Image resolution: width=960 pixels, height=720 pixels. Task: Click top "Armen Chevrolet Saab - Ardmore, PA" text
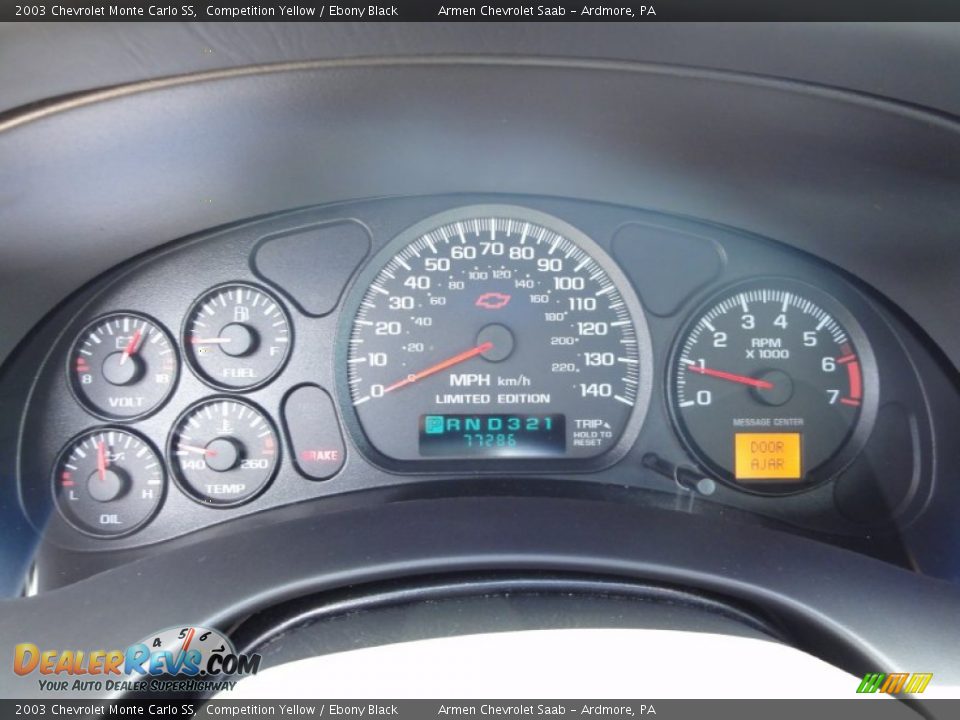546,11
